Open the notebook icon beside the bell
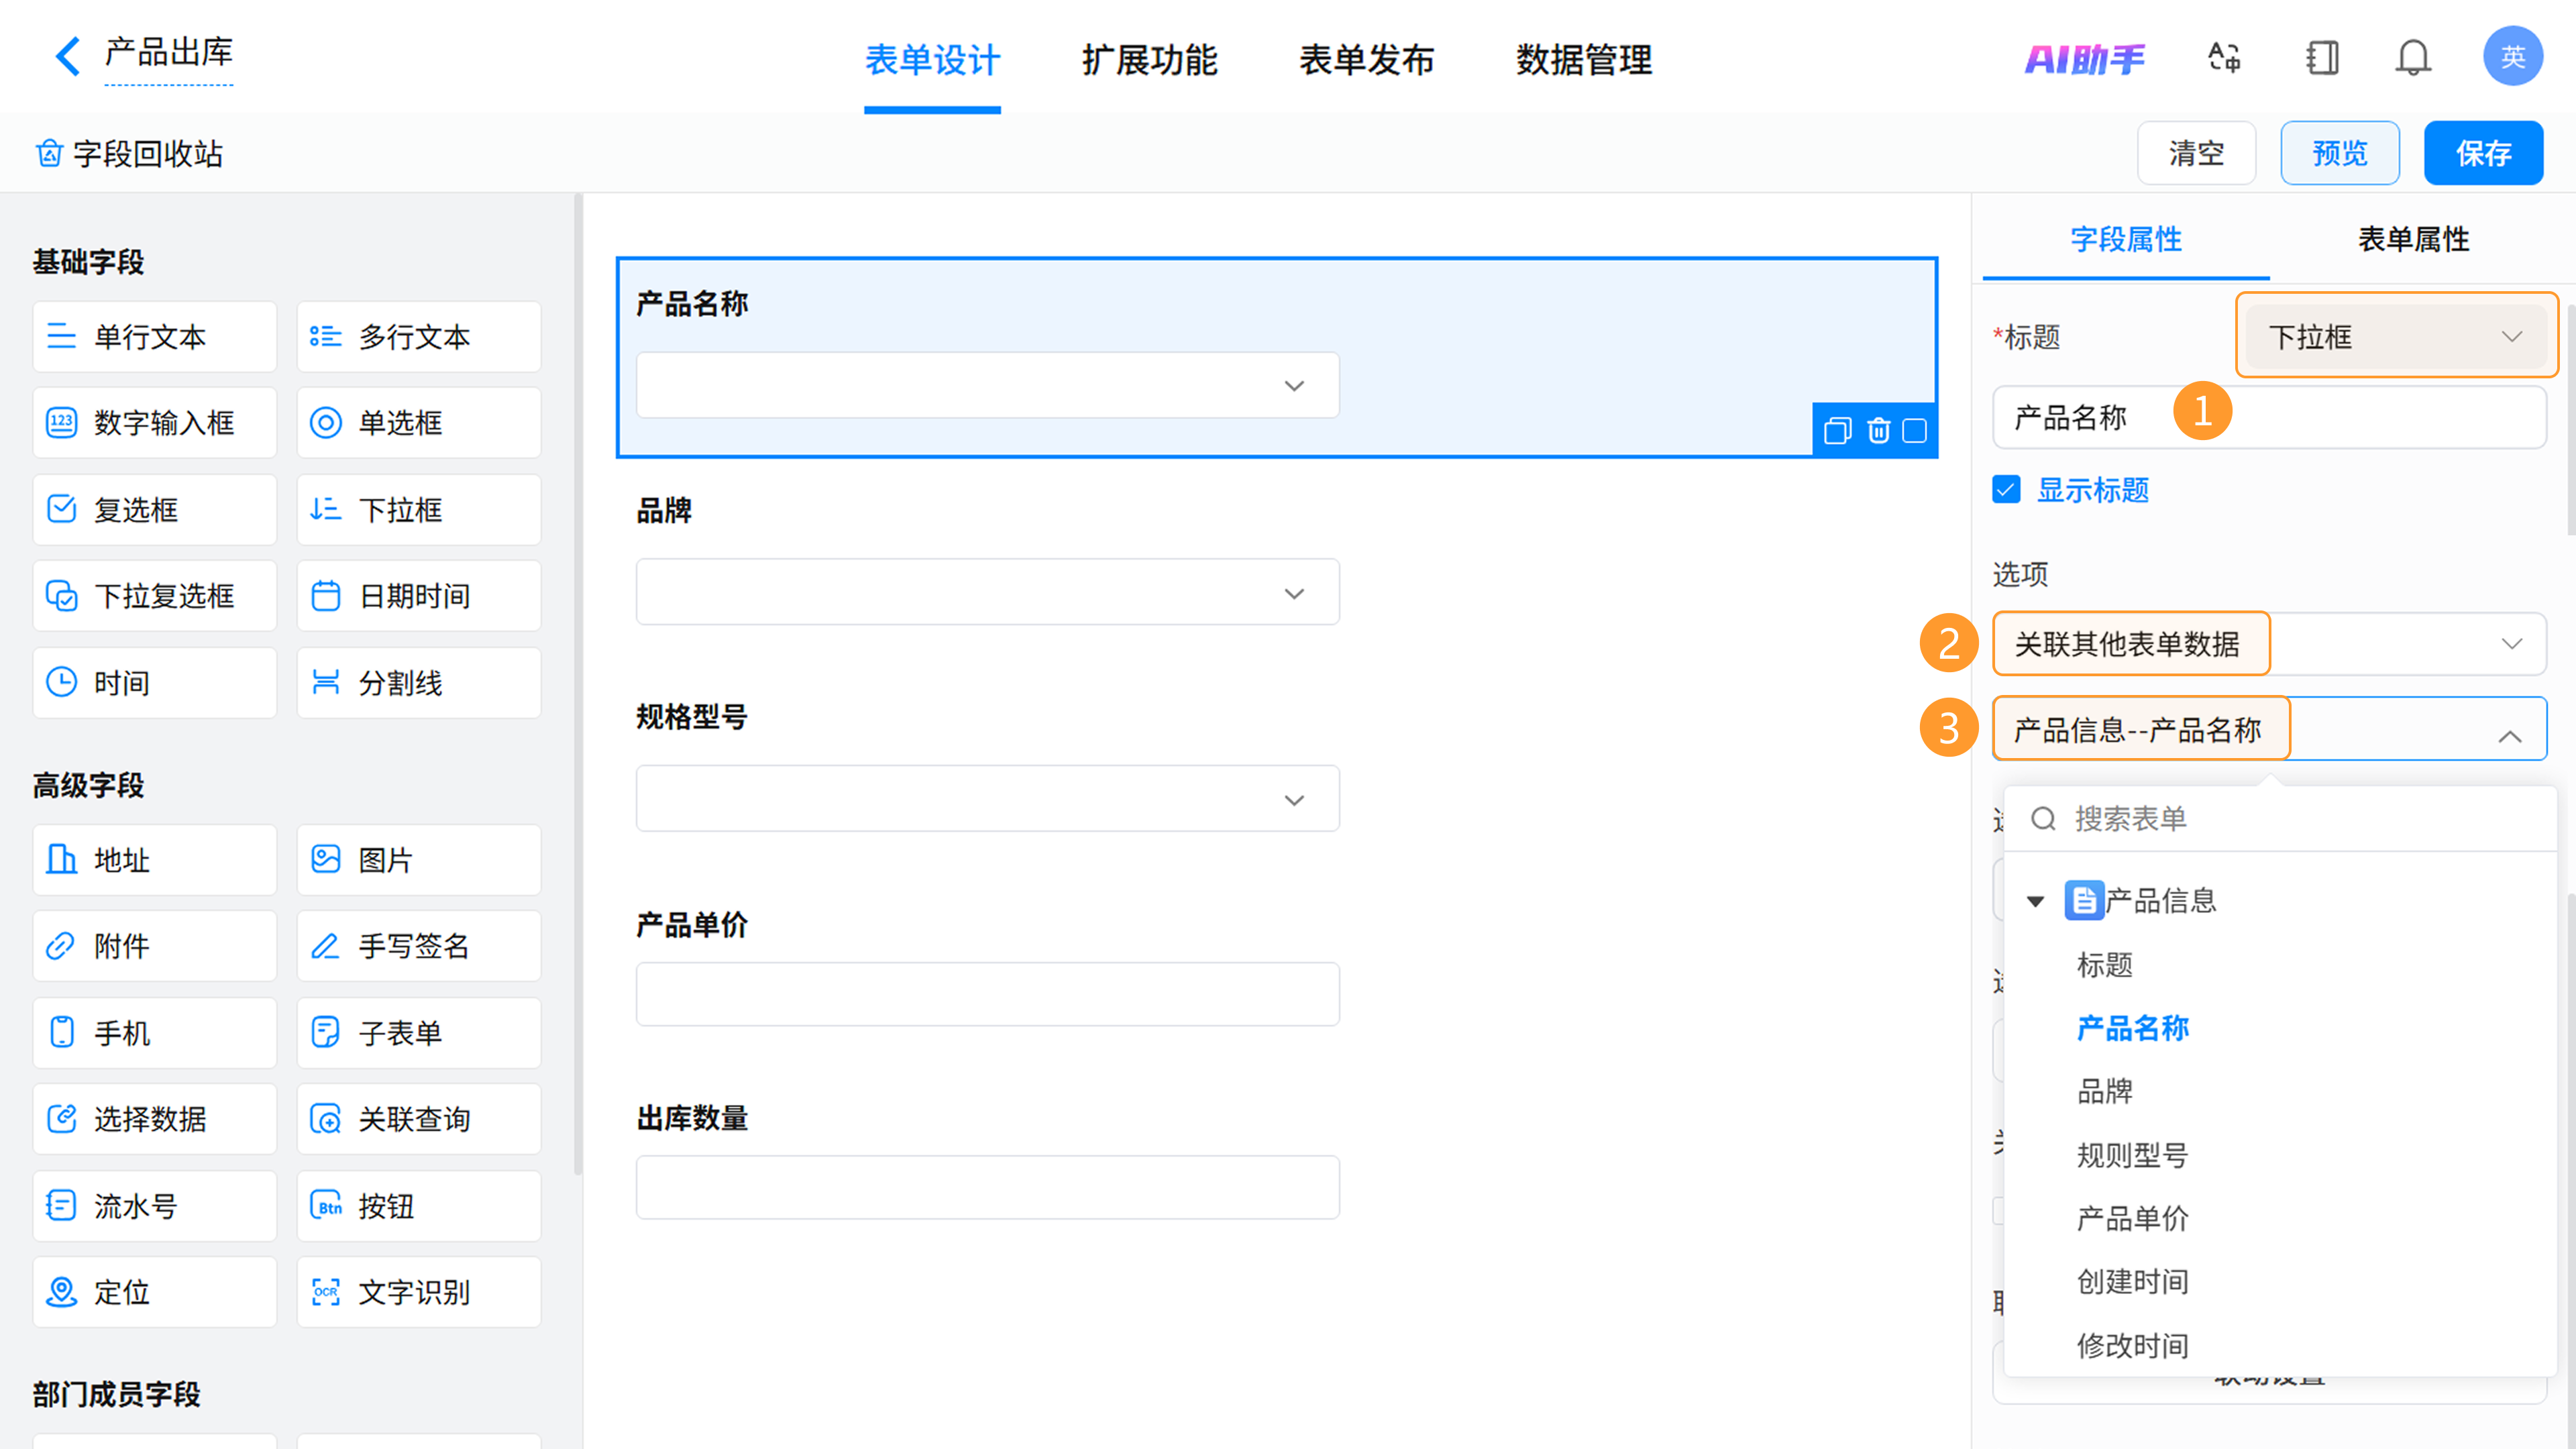The image size is (2576, 1449). [x=2322, y=58]
